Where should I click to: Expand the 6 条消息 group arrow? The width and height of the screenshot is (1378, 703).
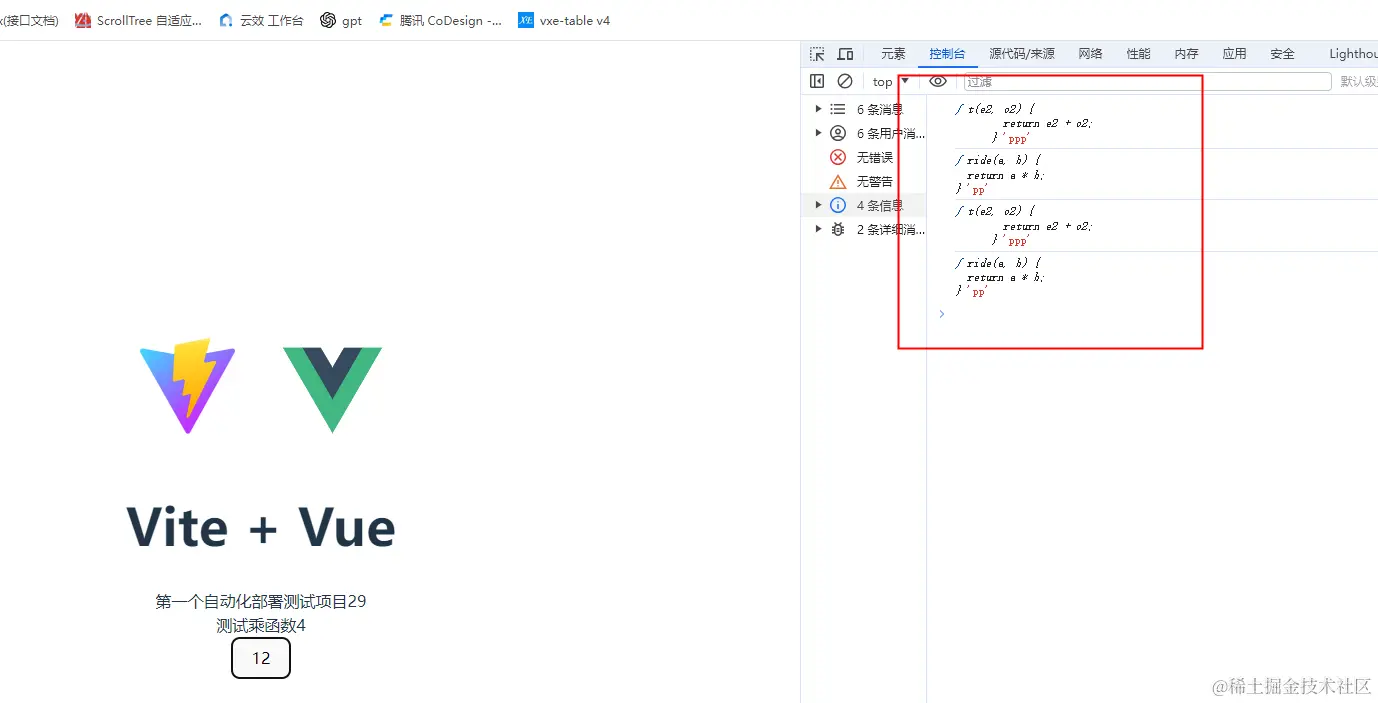[x=818, y=109]
